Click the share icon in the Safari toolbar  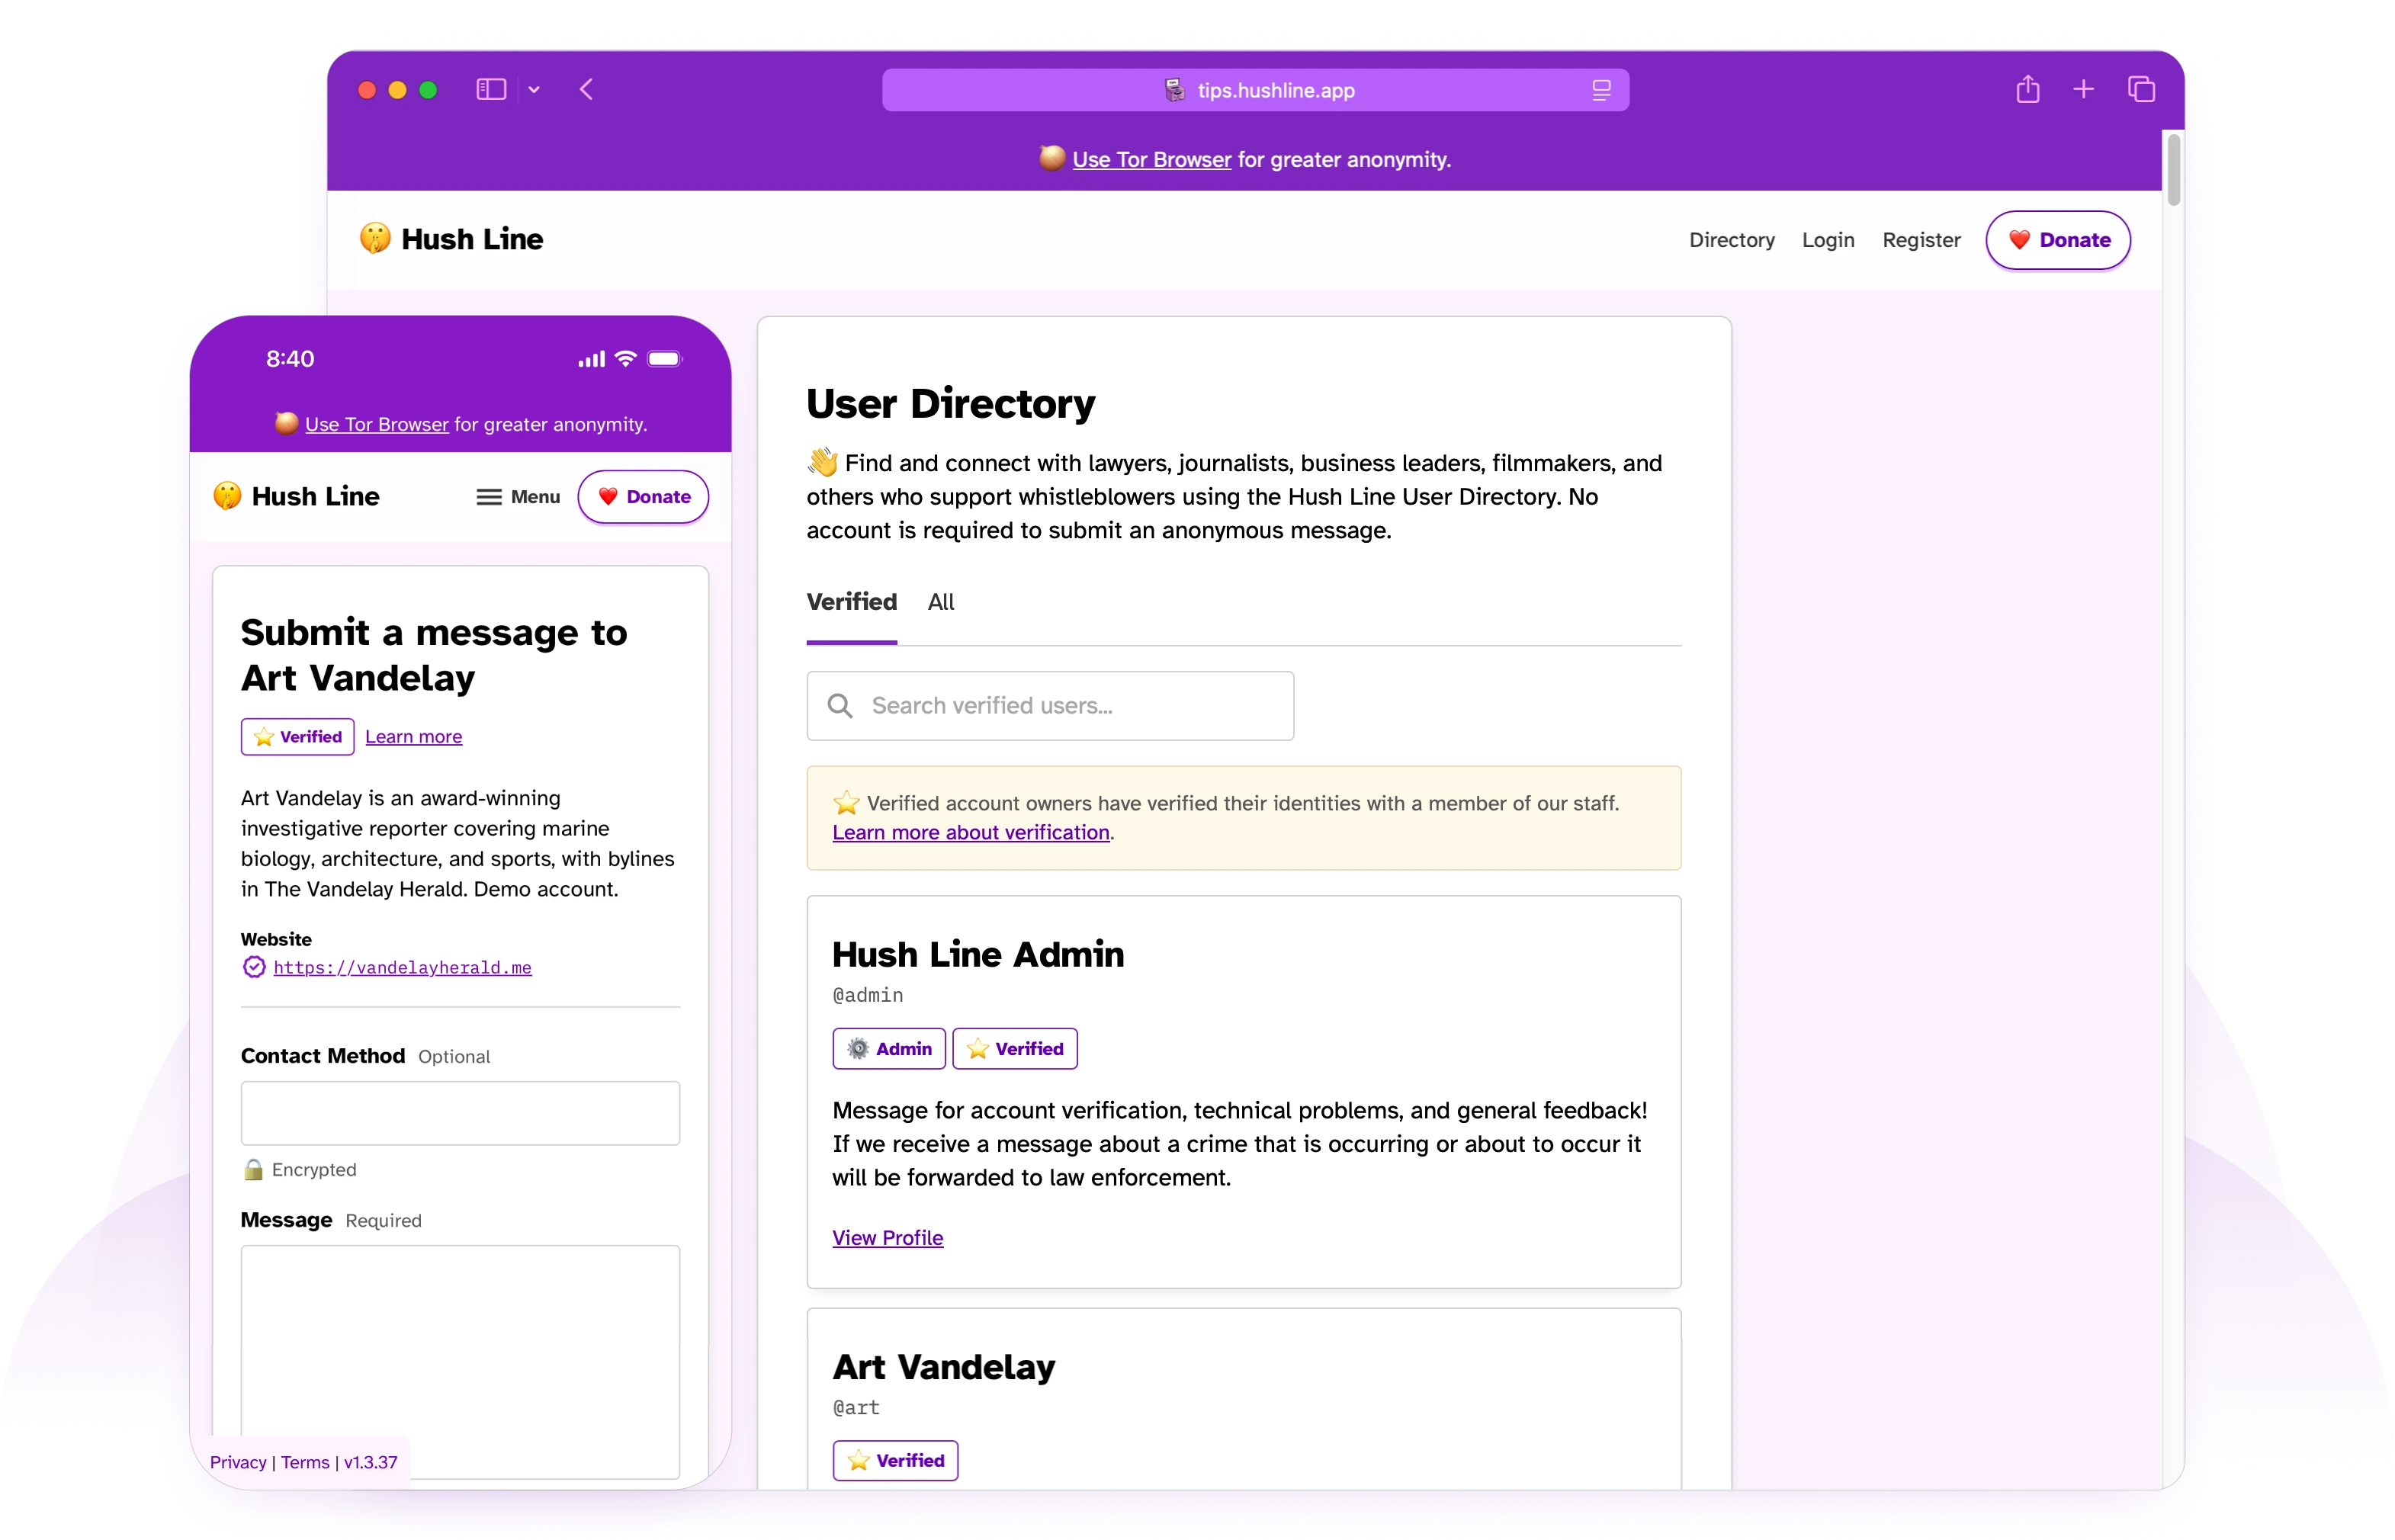pyautogui.click(x=2028, y=89)
